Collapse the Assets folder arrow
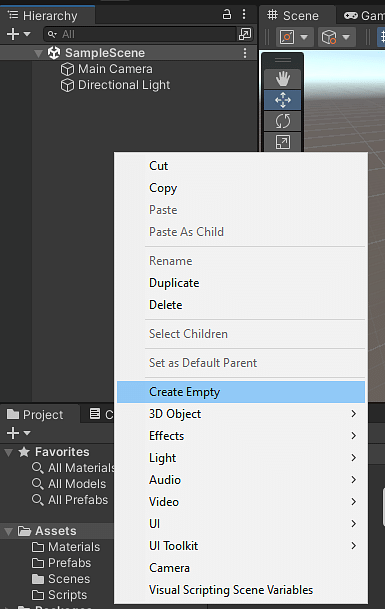This screenshot has height=609, width=385. tap(9, 531)
